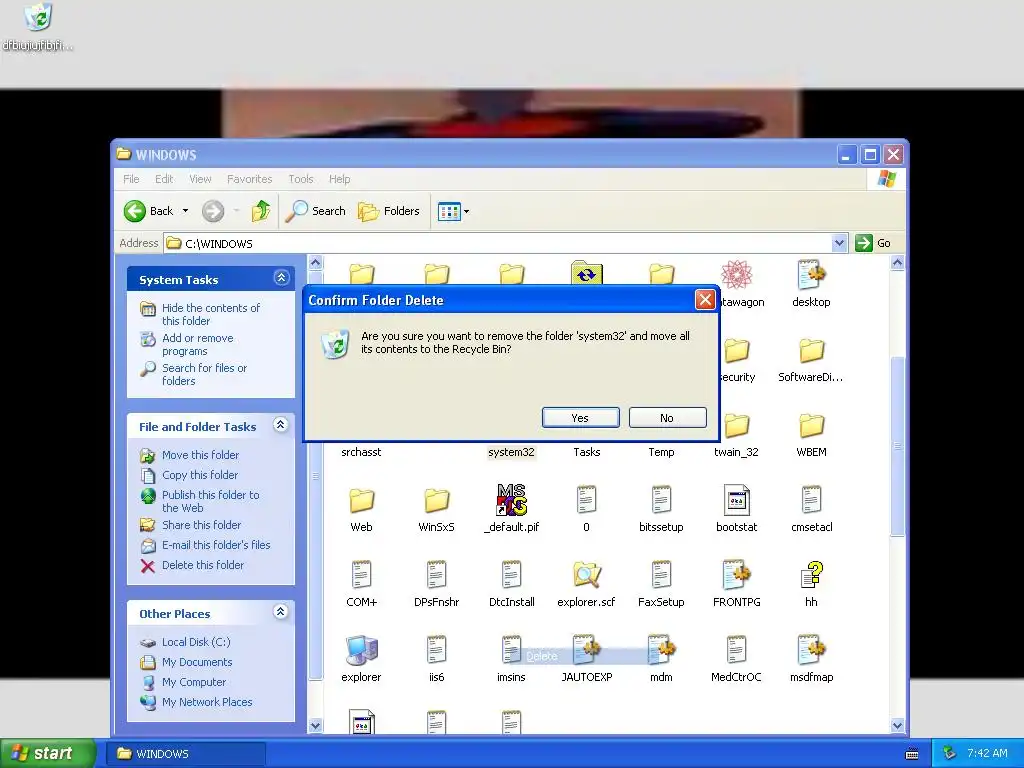
Task: Collapse the File and Folder Tasks panel
Action: [281, 425]
